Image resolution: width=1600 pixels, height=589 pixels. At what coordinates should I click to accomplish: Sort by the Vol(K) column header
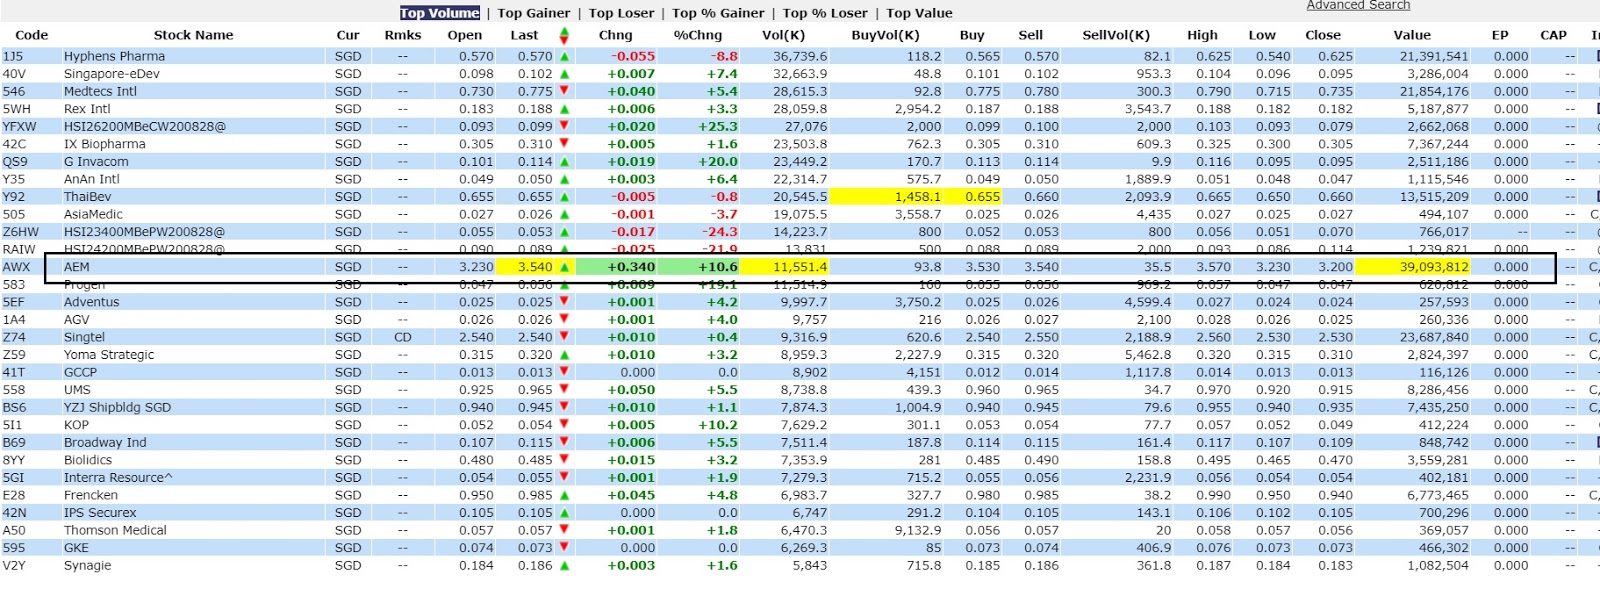[x=783, y=35]
